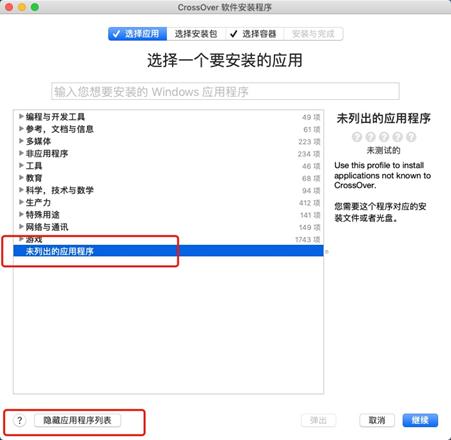Viewport: 451px width, 440px height.
Task: Expand the 编程与开发工具 category arrow
Action: 21,116
